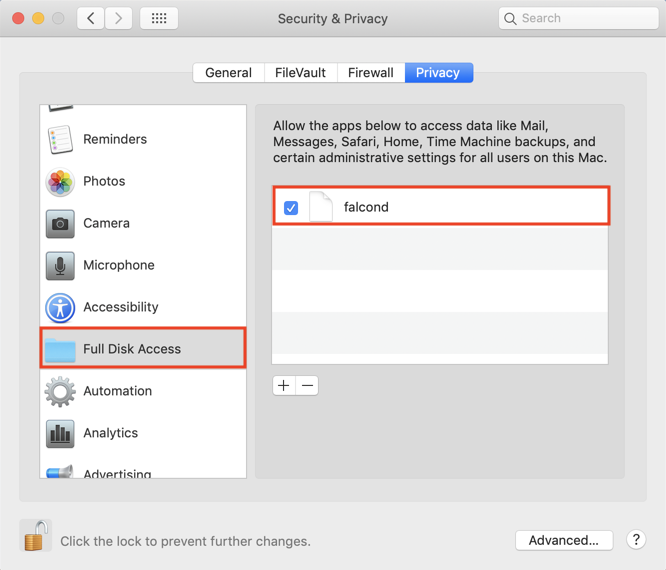Open the FileVault tab

click(300, 73)
